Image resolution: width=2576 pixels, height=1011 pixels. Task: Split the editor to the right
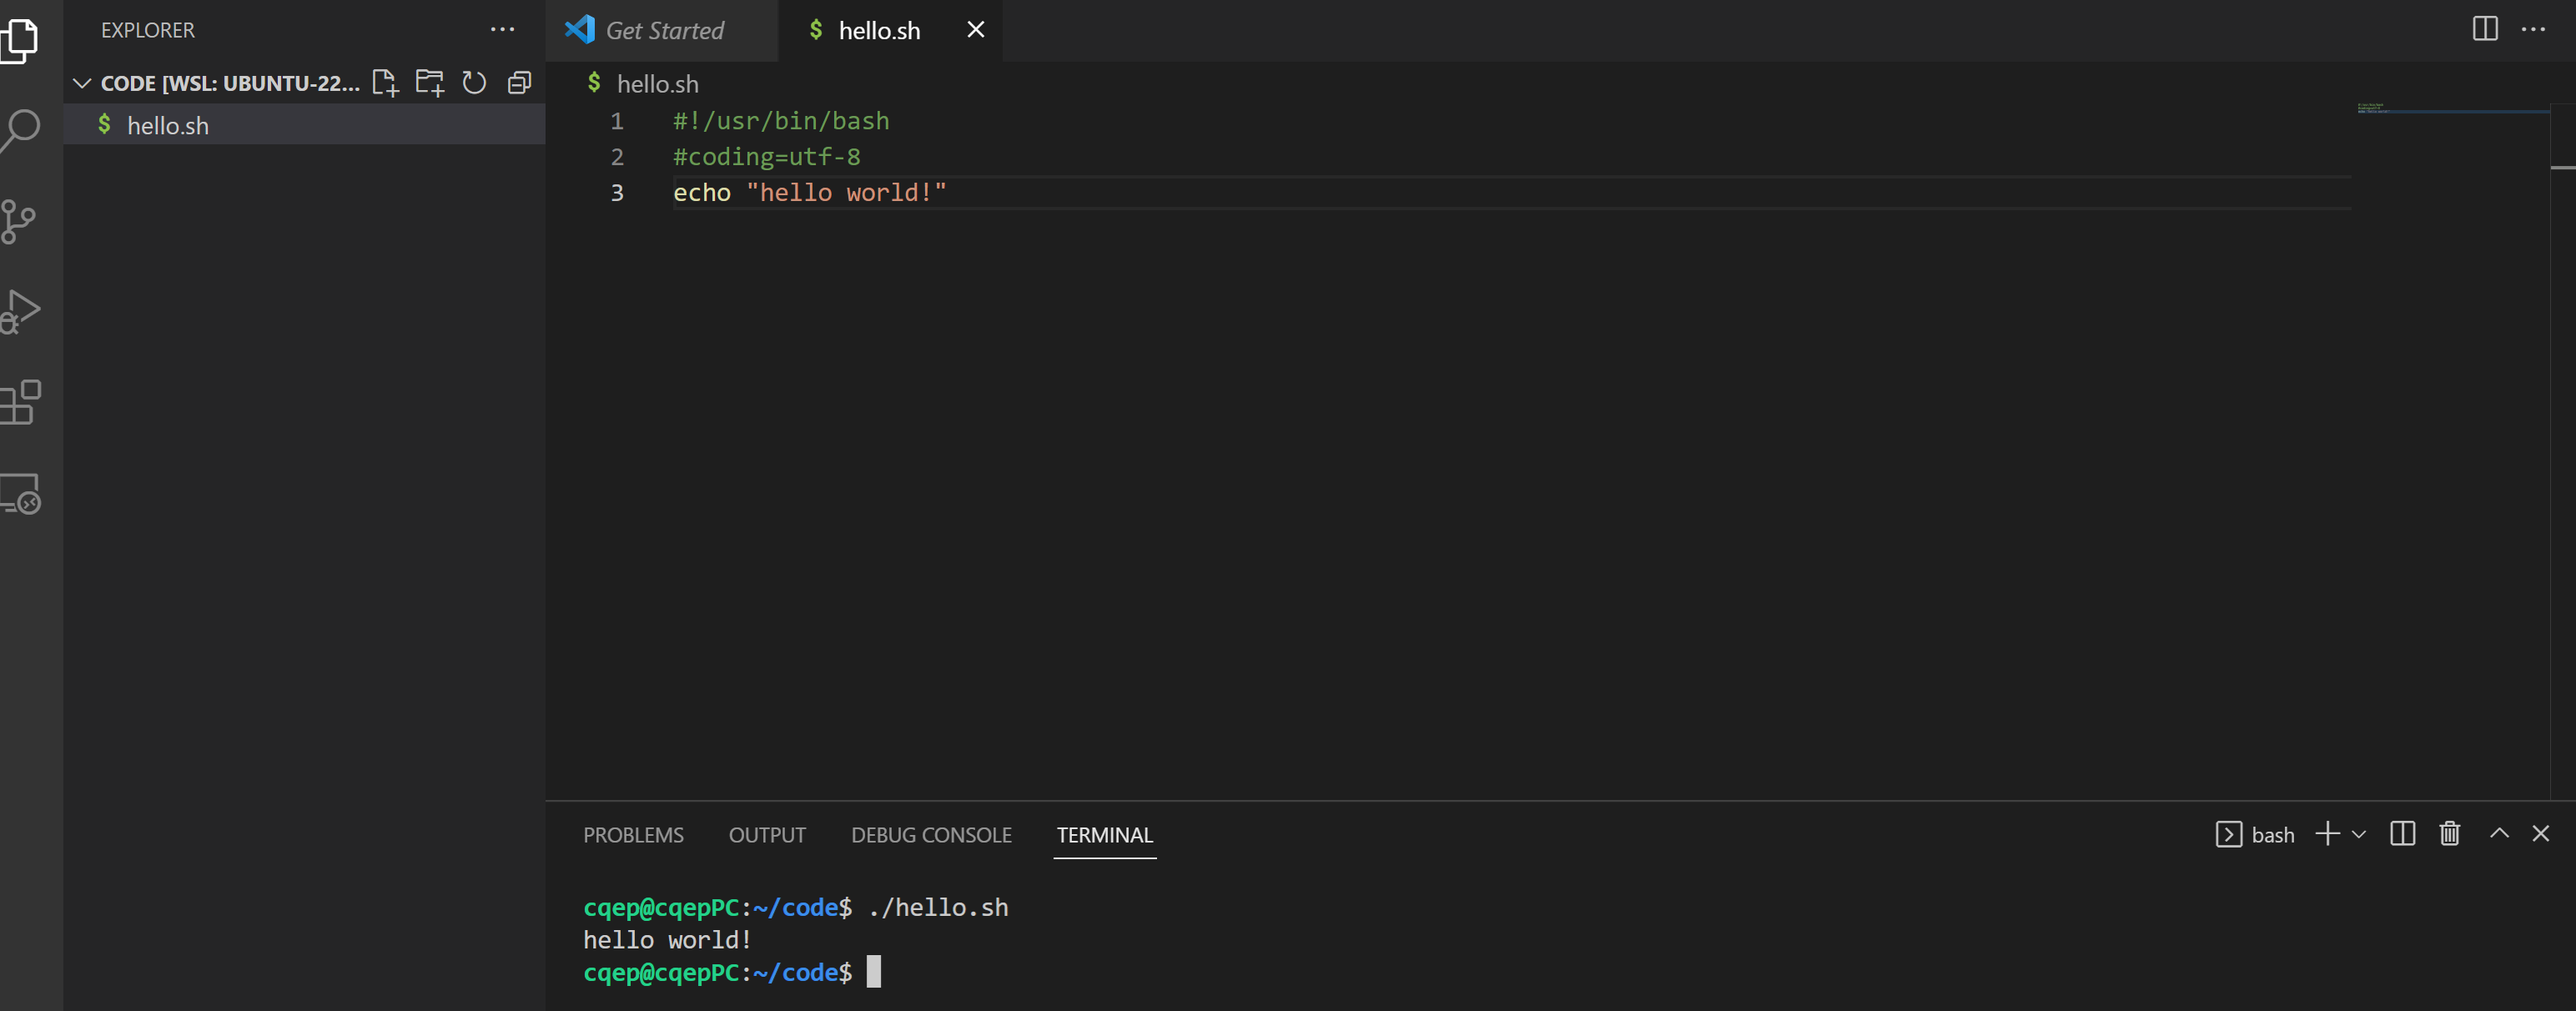pos(2484,29)
